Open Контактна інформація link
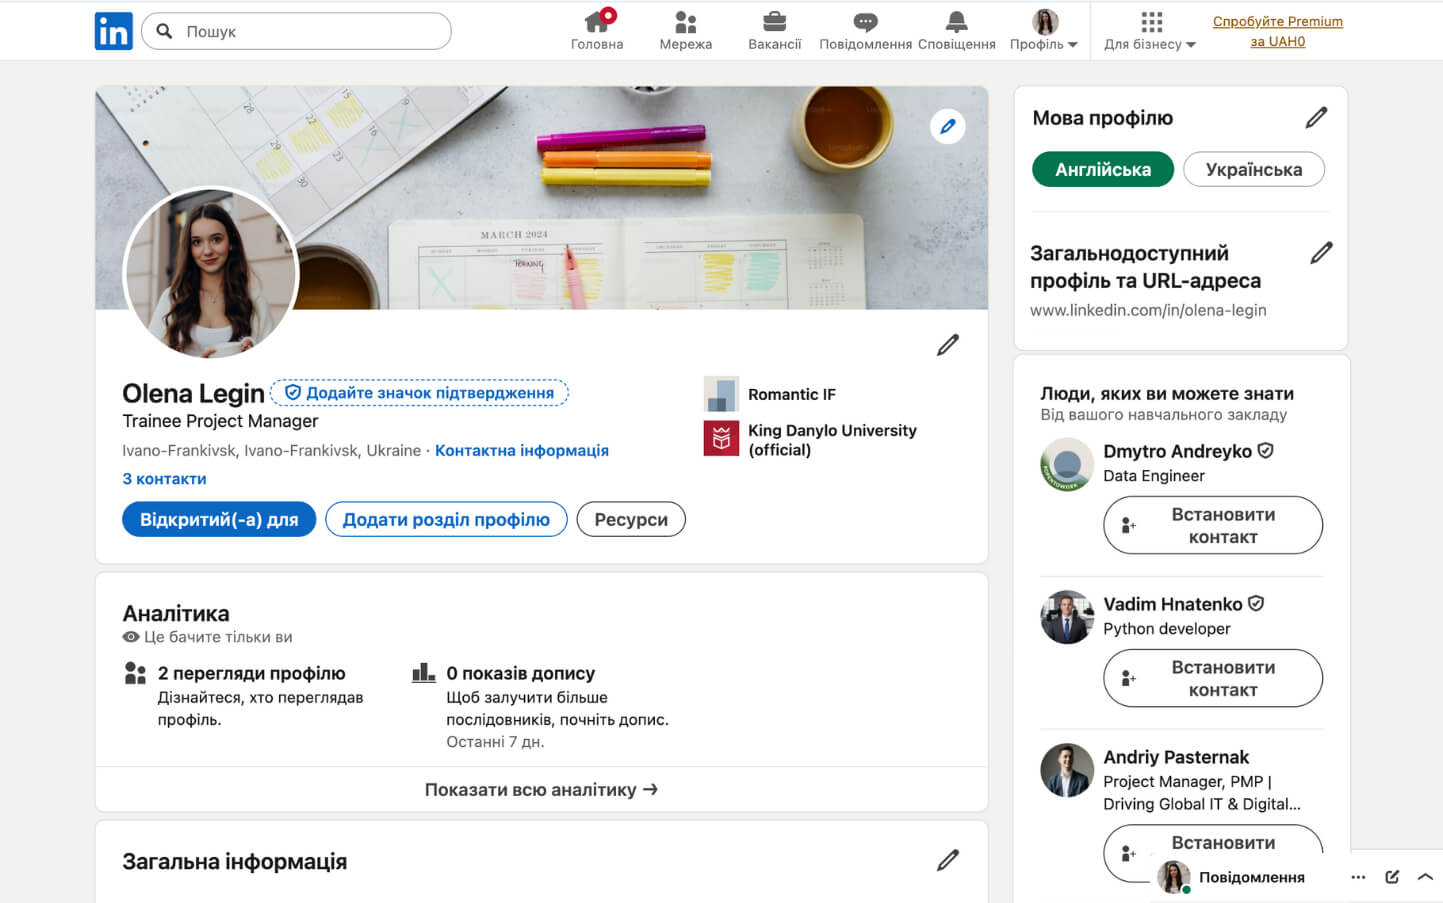1443x903 pixels. 521,451
